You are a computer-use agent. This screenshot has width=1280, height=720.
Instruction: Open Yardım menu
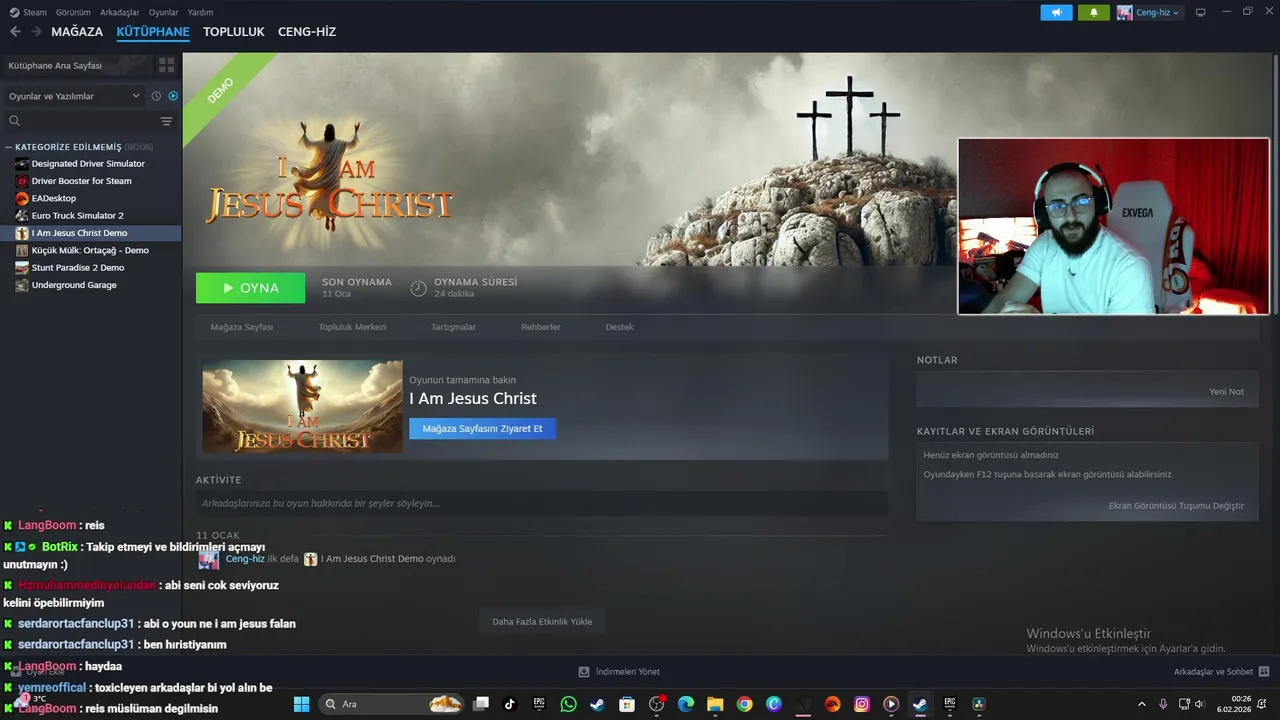200,12
